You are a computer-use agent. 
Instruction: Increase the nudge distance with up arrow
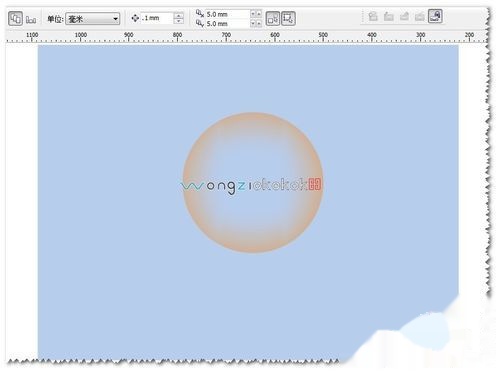(179, 15)
